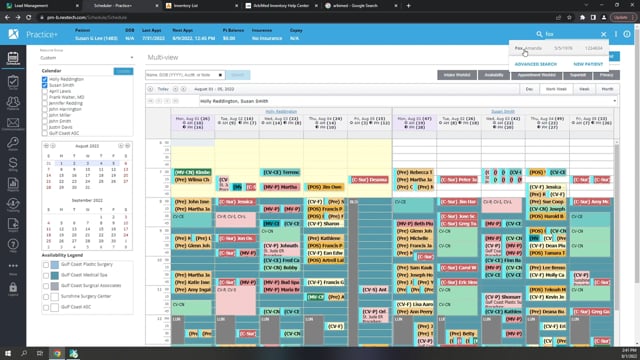
Task: Check Gulf Coast Medical Spa legend checkbox
Action: (46, 276)
